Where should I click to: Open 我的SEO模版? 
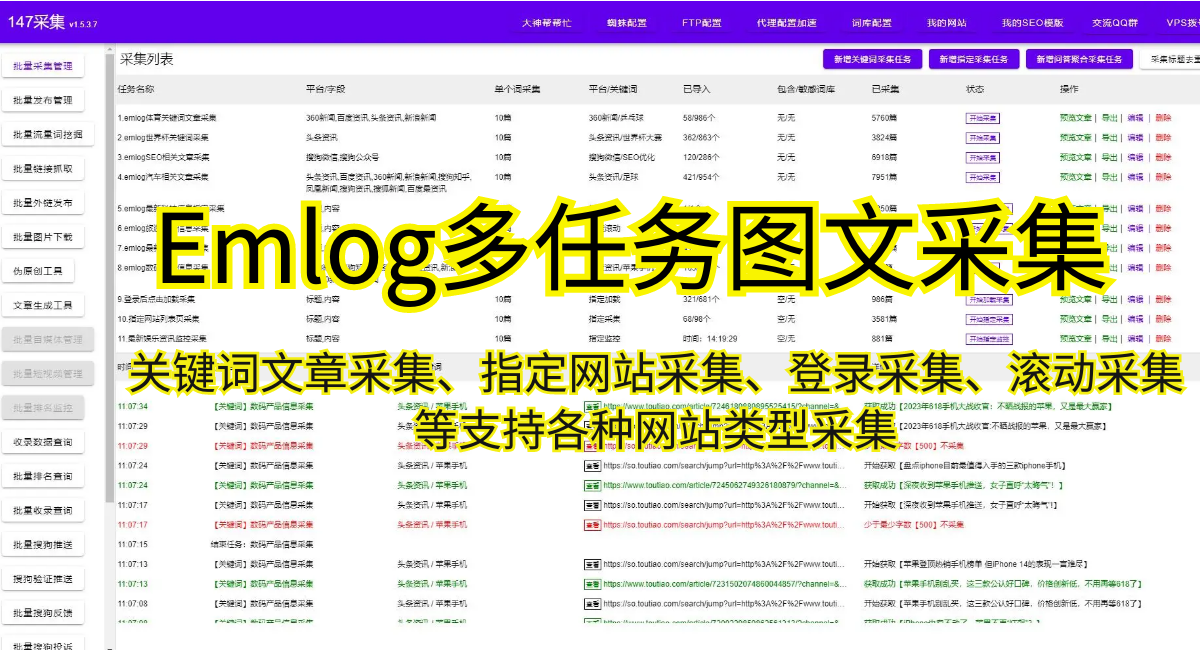(1033, 22)
